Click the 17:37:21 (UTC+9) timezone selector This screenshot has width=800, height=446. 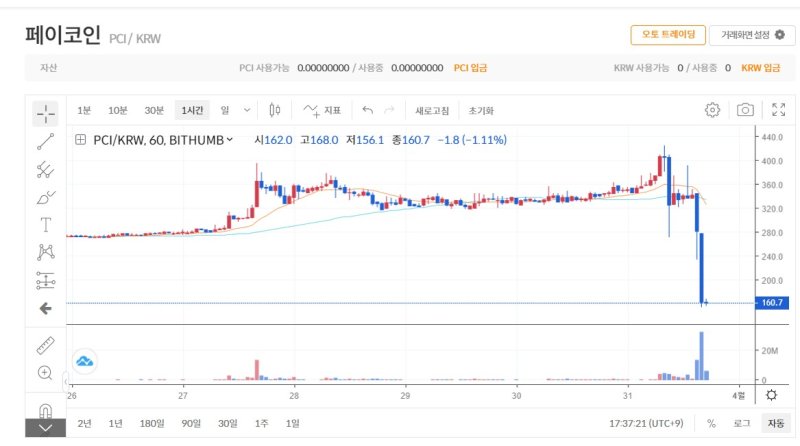pos(646,424)
